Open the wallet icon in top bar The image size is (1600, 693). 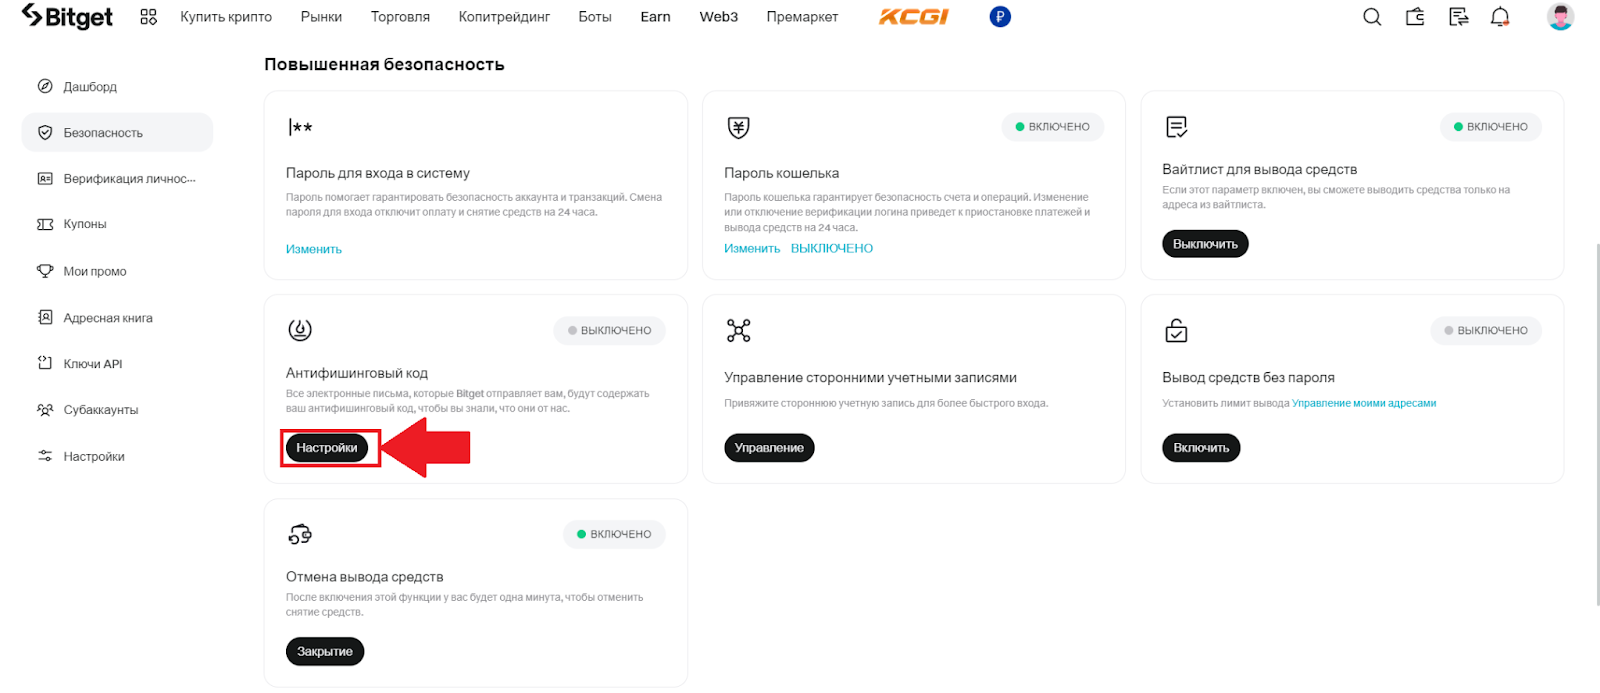[1415, 17]
